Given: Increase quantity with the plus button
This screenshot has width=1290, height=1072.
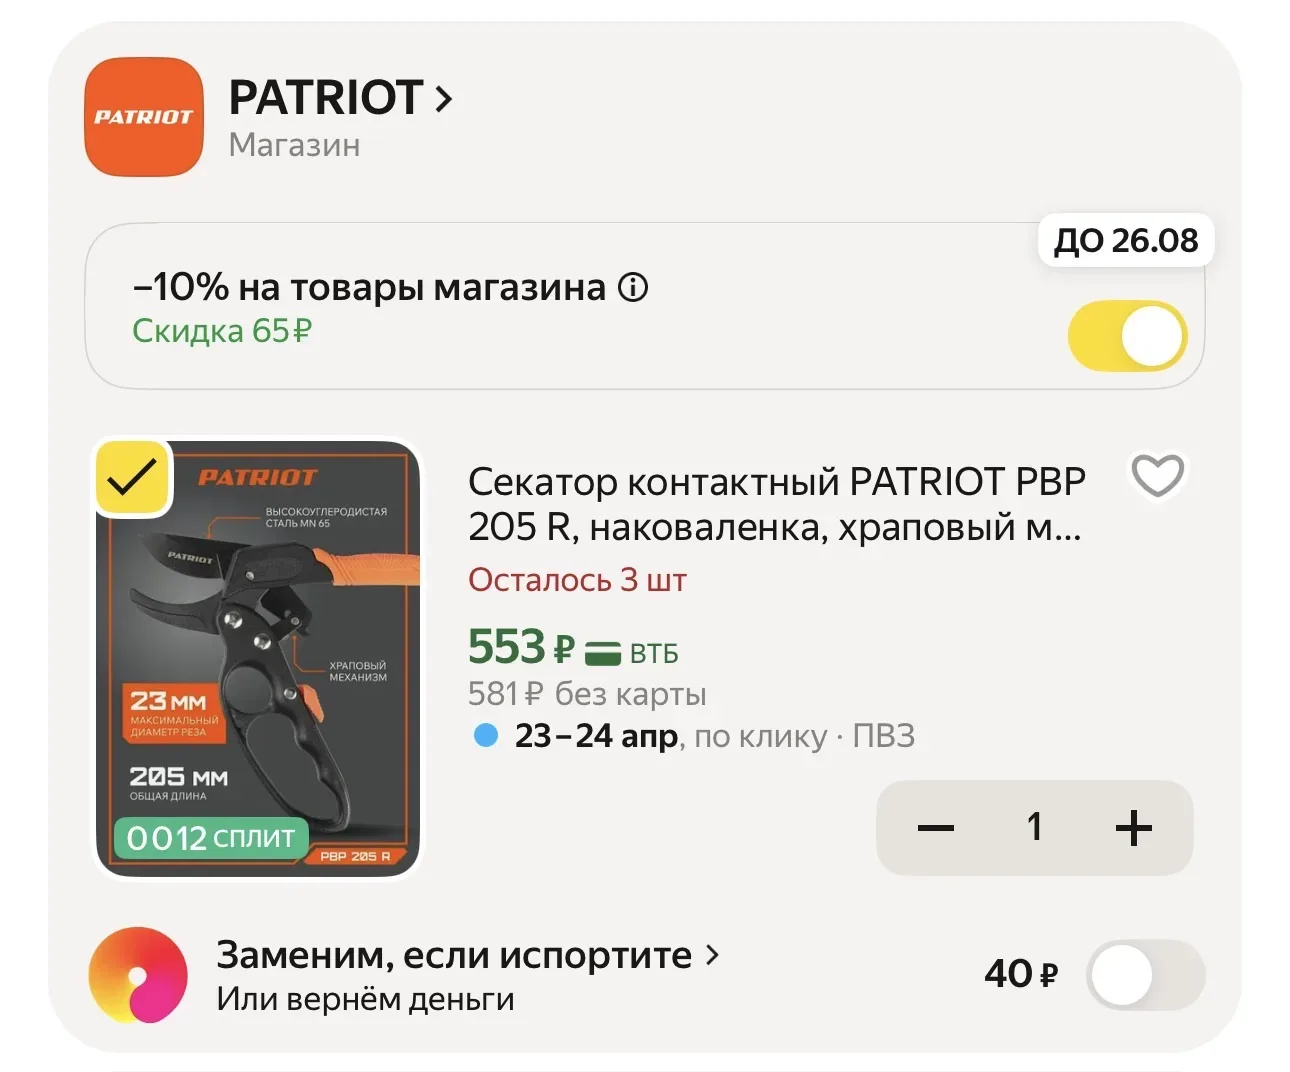Looking at the screenshot, I should coord(1133,828).
